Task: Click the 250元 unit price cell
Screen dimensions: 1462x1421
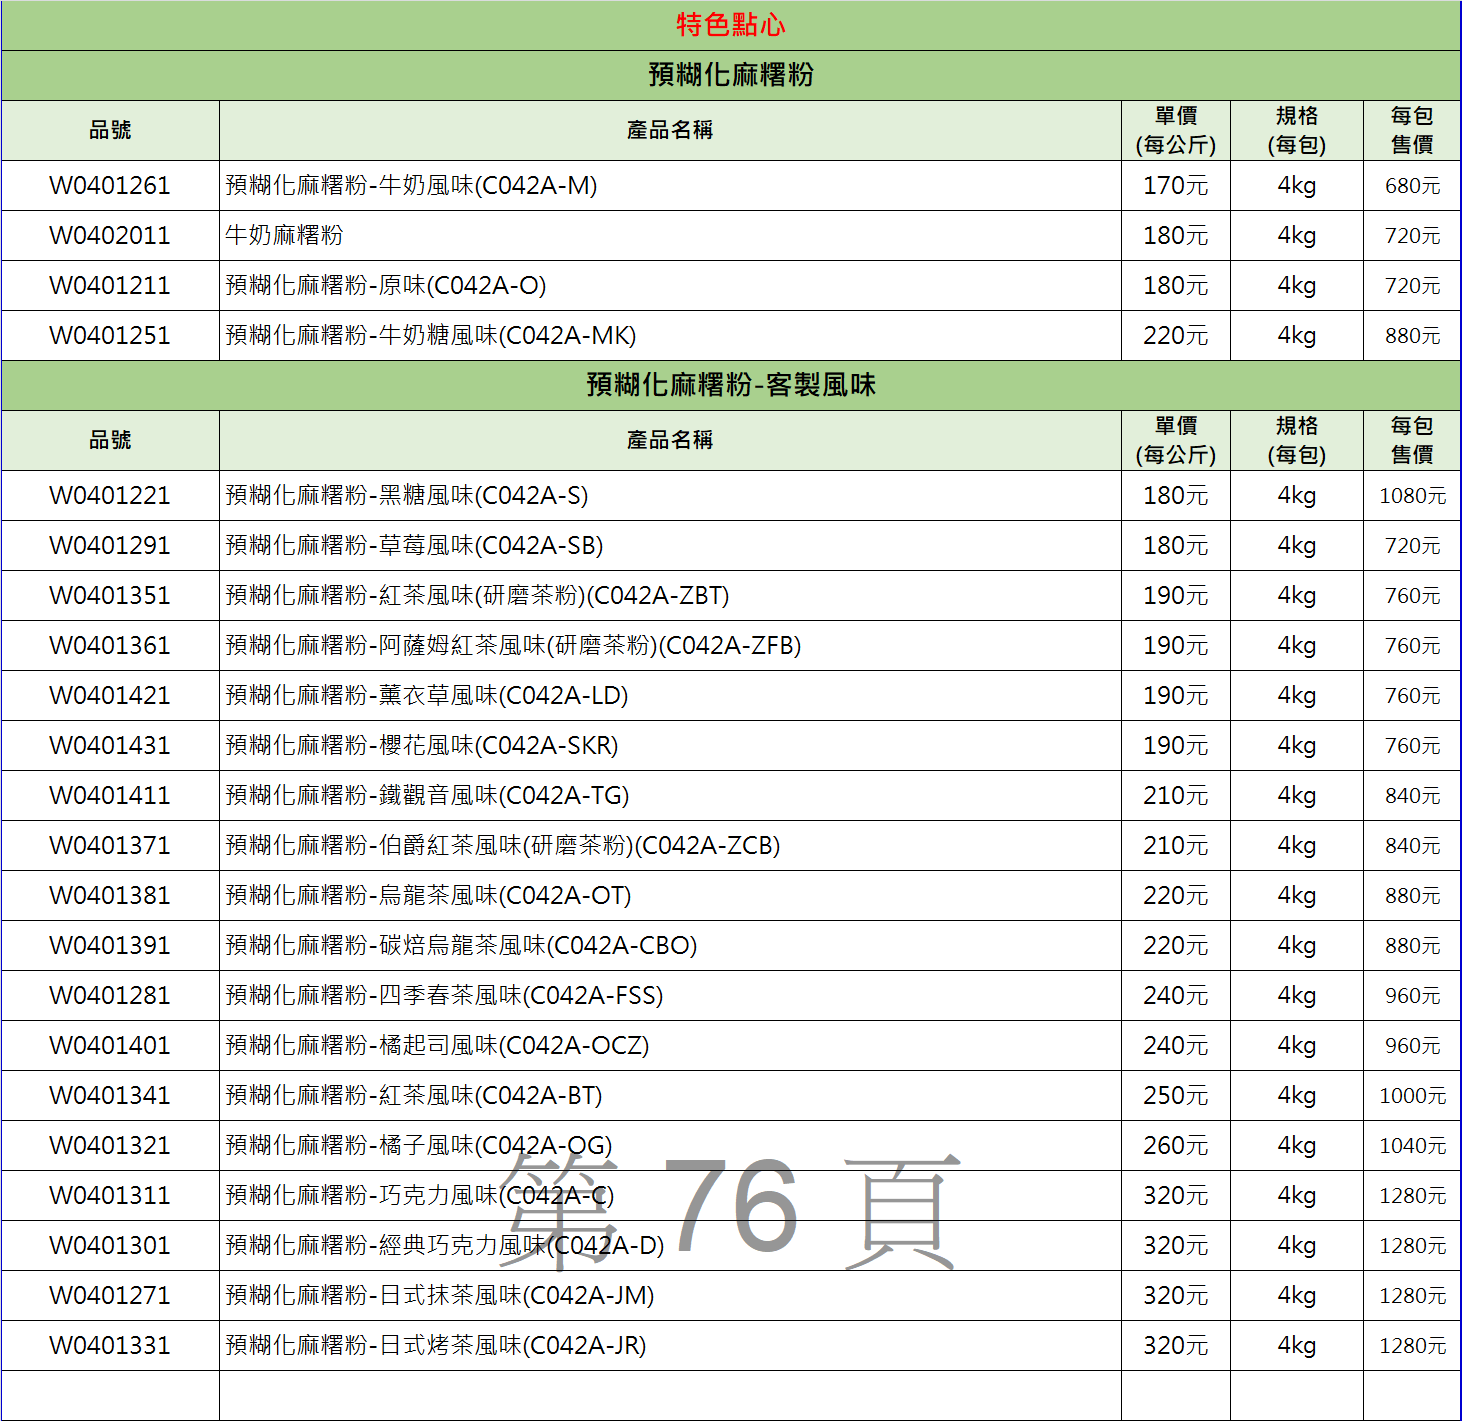Action: 1175,1096
